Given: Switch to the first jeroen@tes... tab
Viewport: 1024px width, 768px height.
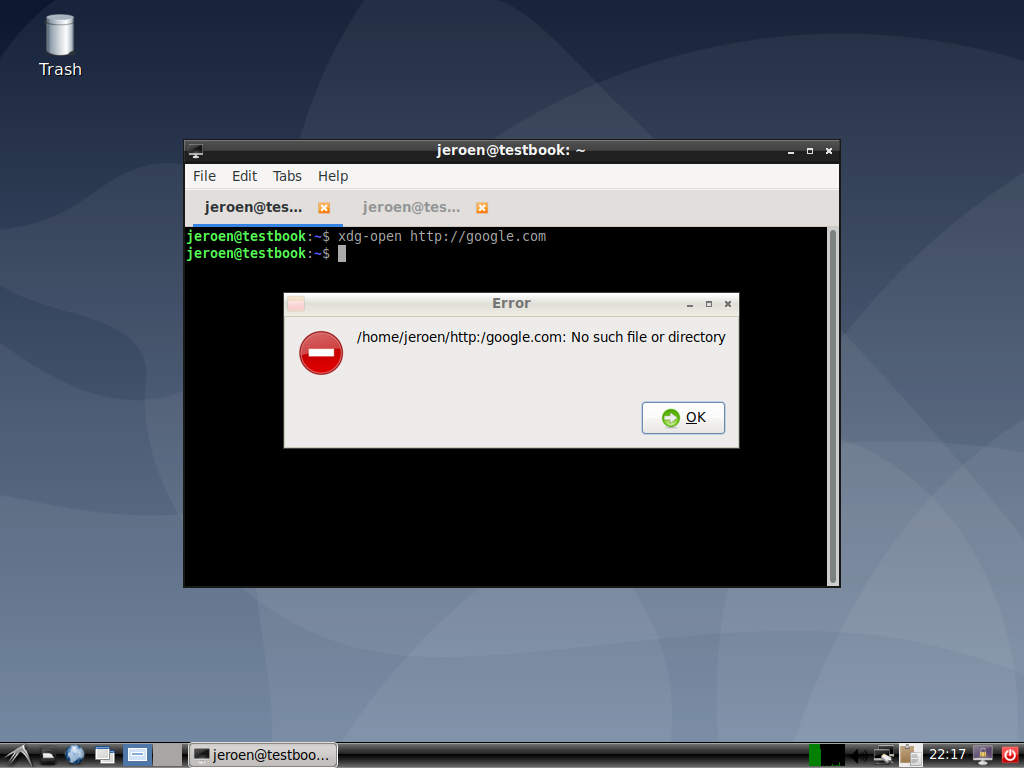Looking at the screenshot, I should click(253, 208).
